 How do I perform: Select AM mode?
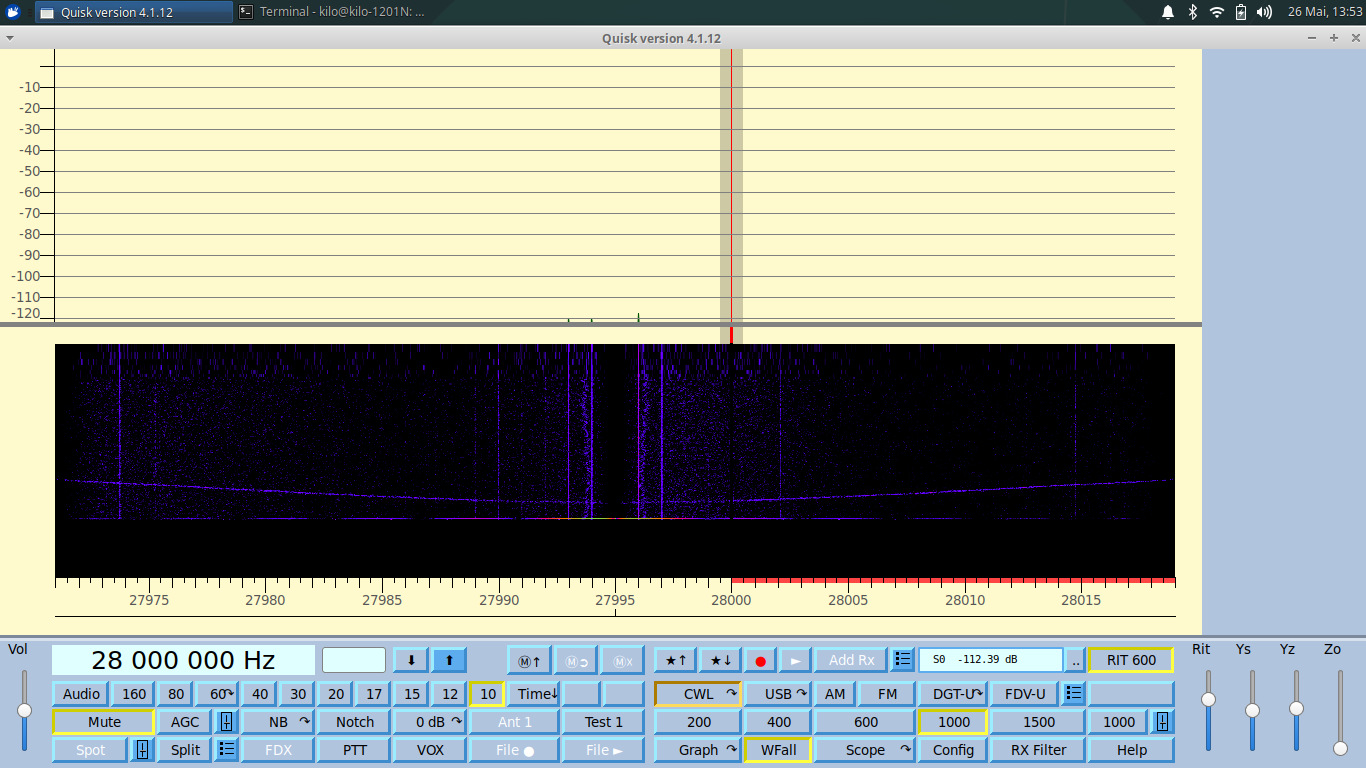pyautogui.click(x=835, y=694)
